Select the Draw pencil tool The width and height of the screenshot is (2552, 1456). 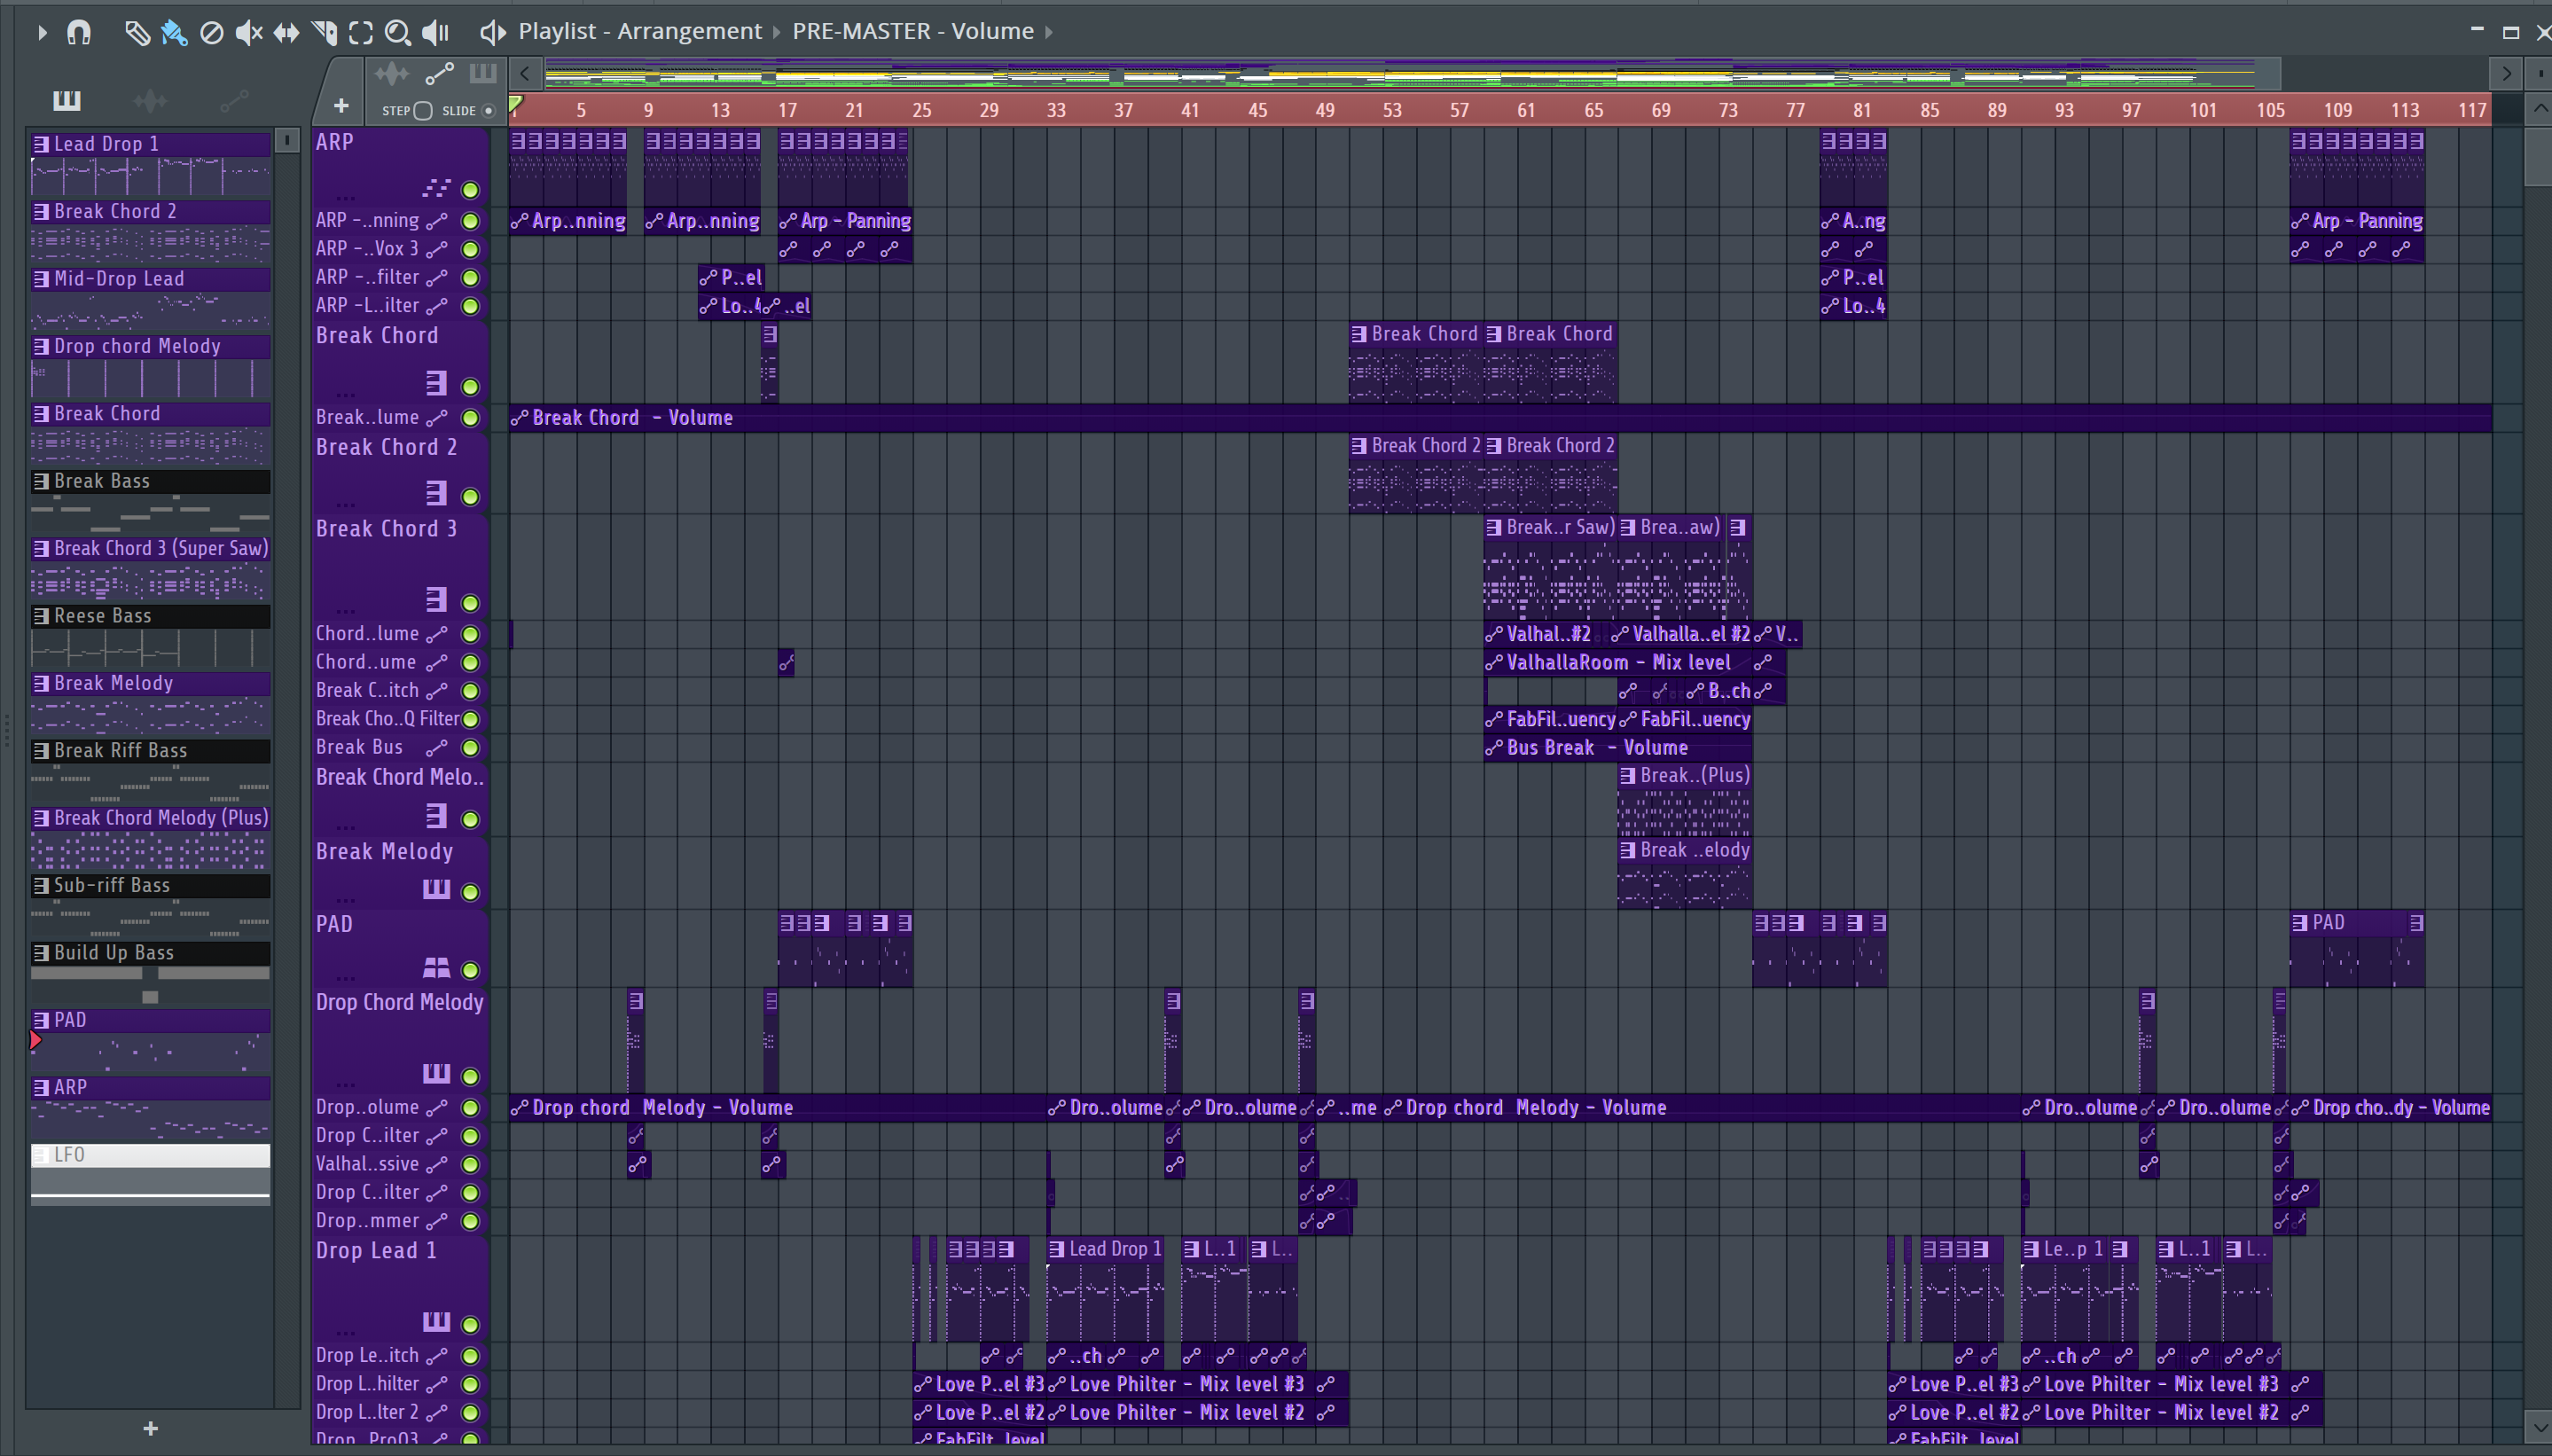click(x=137, y=33)
